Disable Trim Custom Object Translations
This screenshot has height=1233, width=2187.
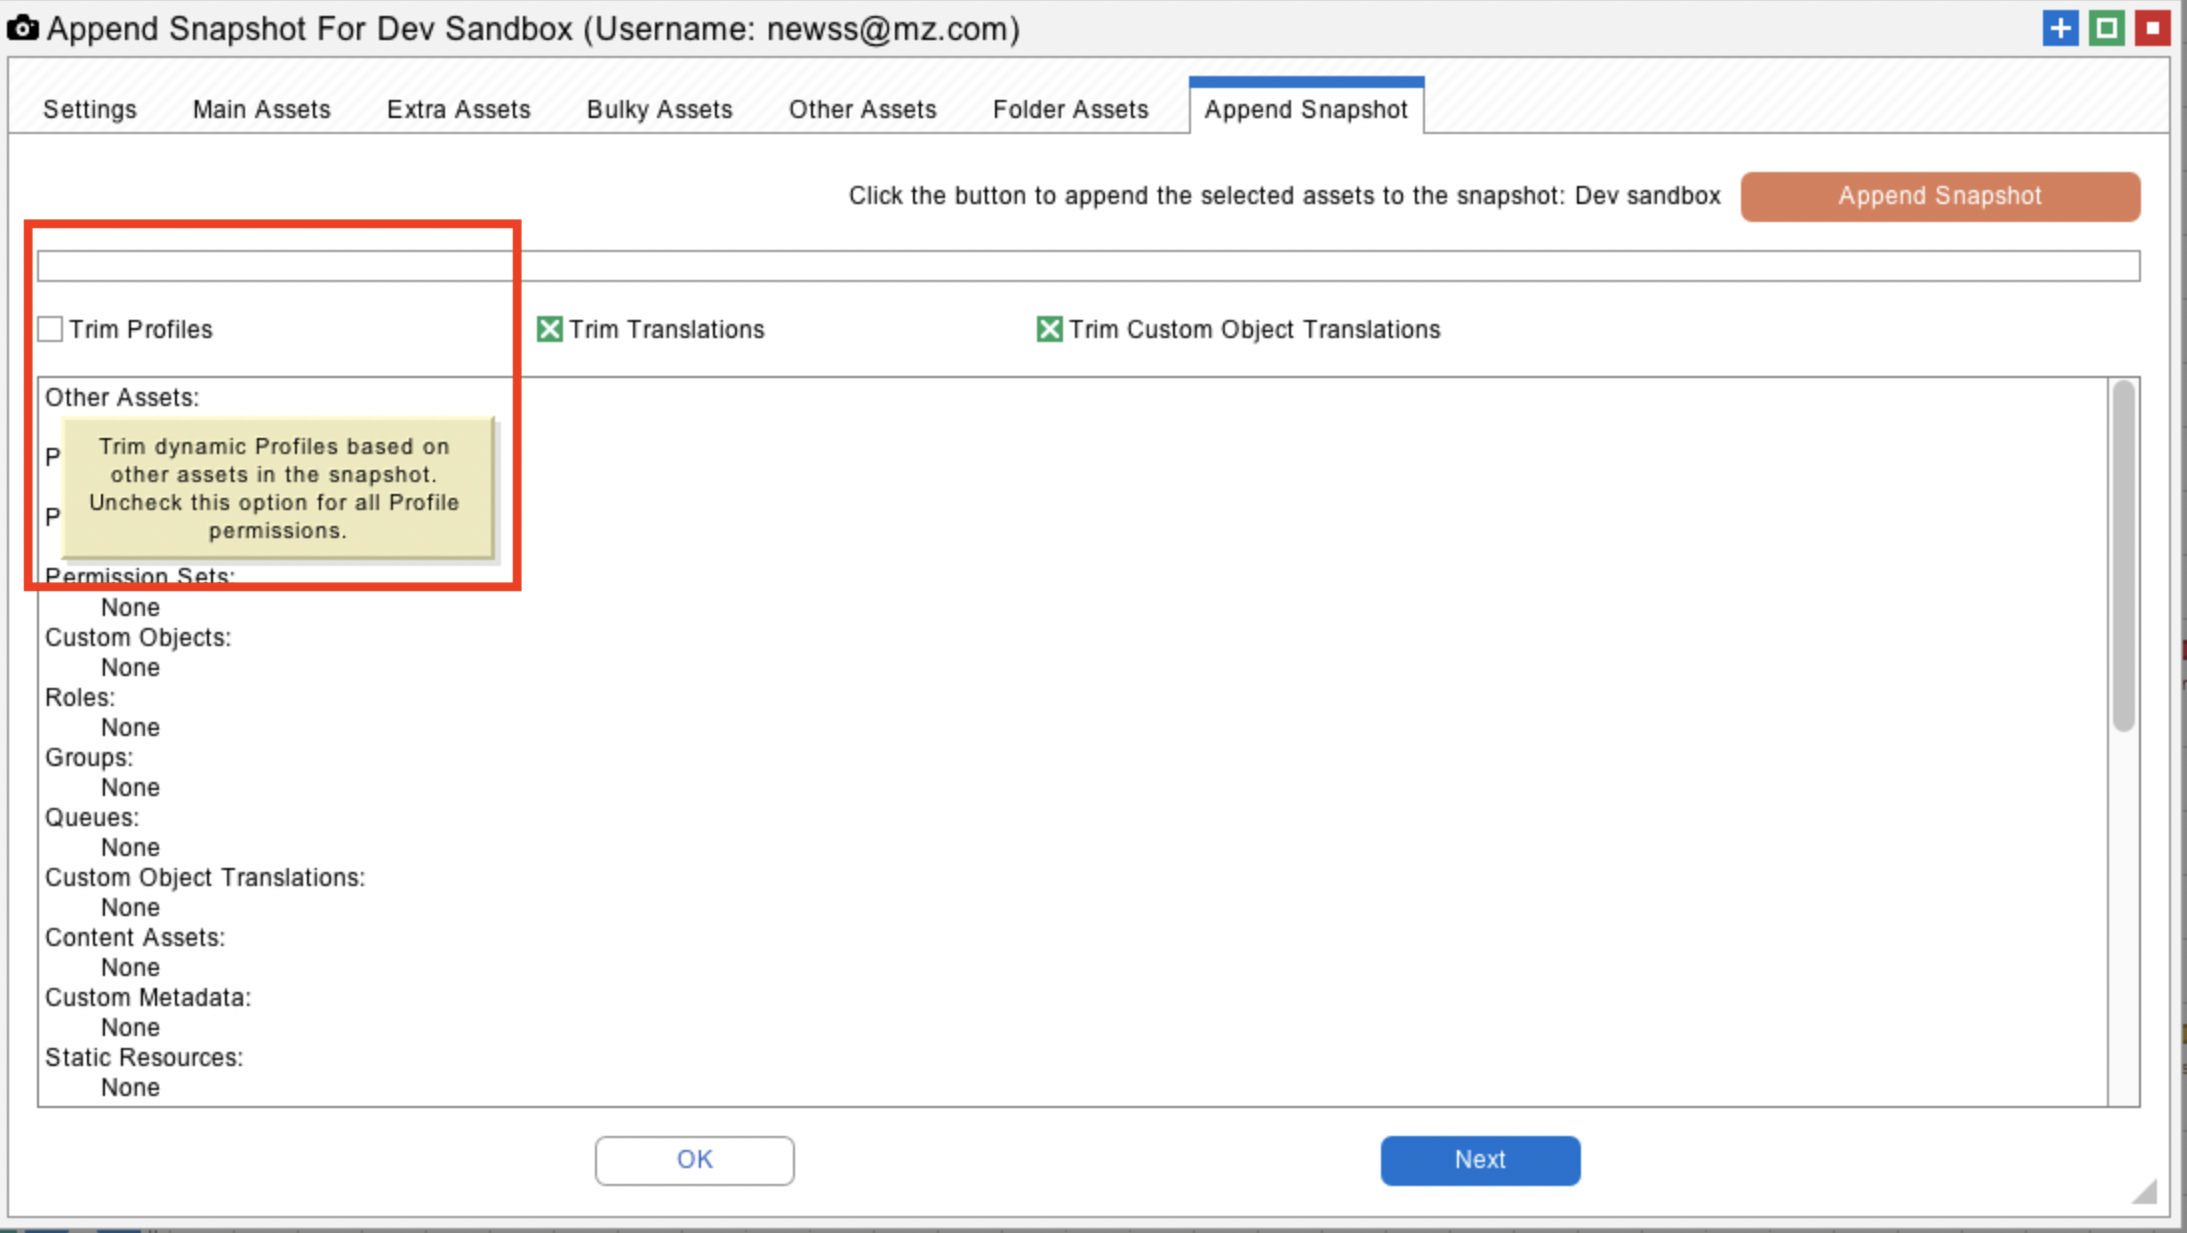1049,329
